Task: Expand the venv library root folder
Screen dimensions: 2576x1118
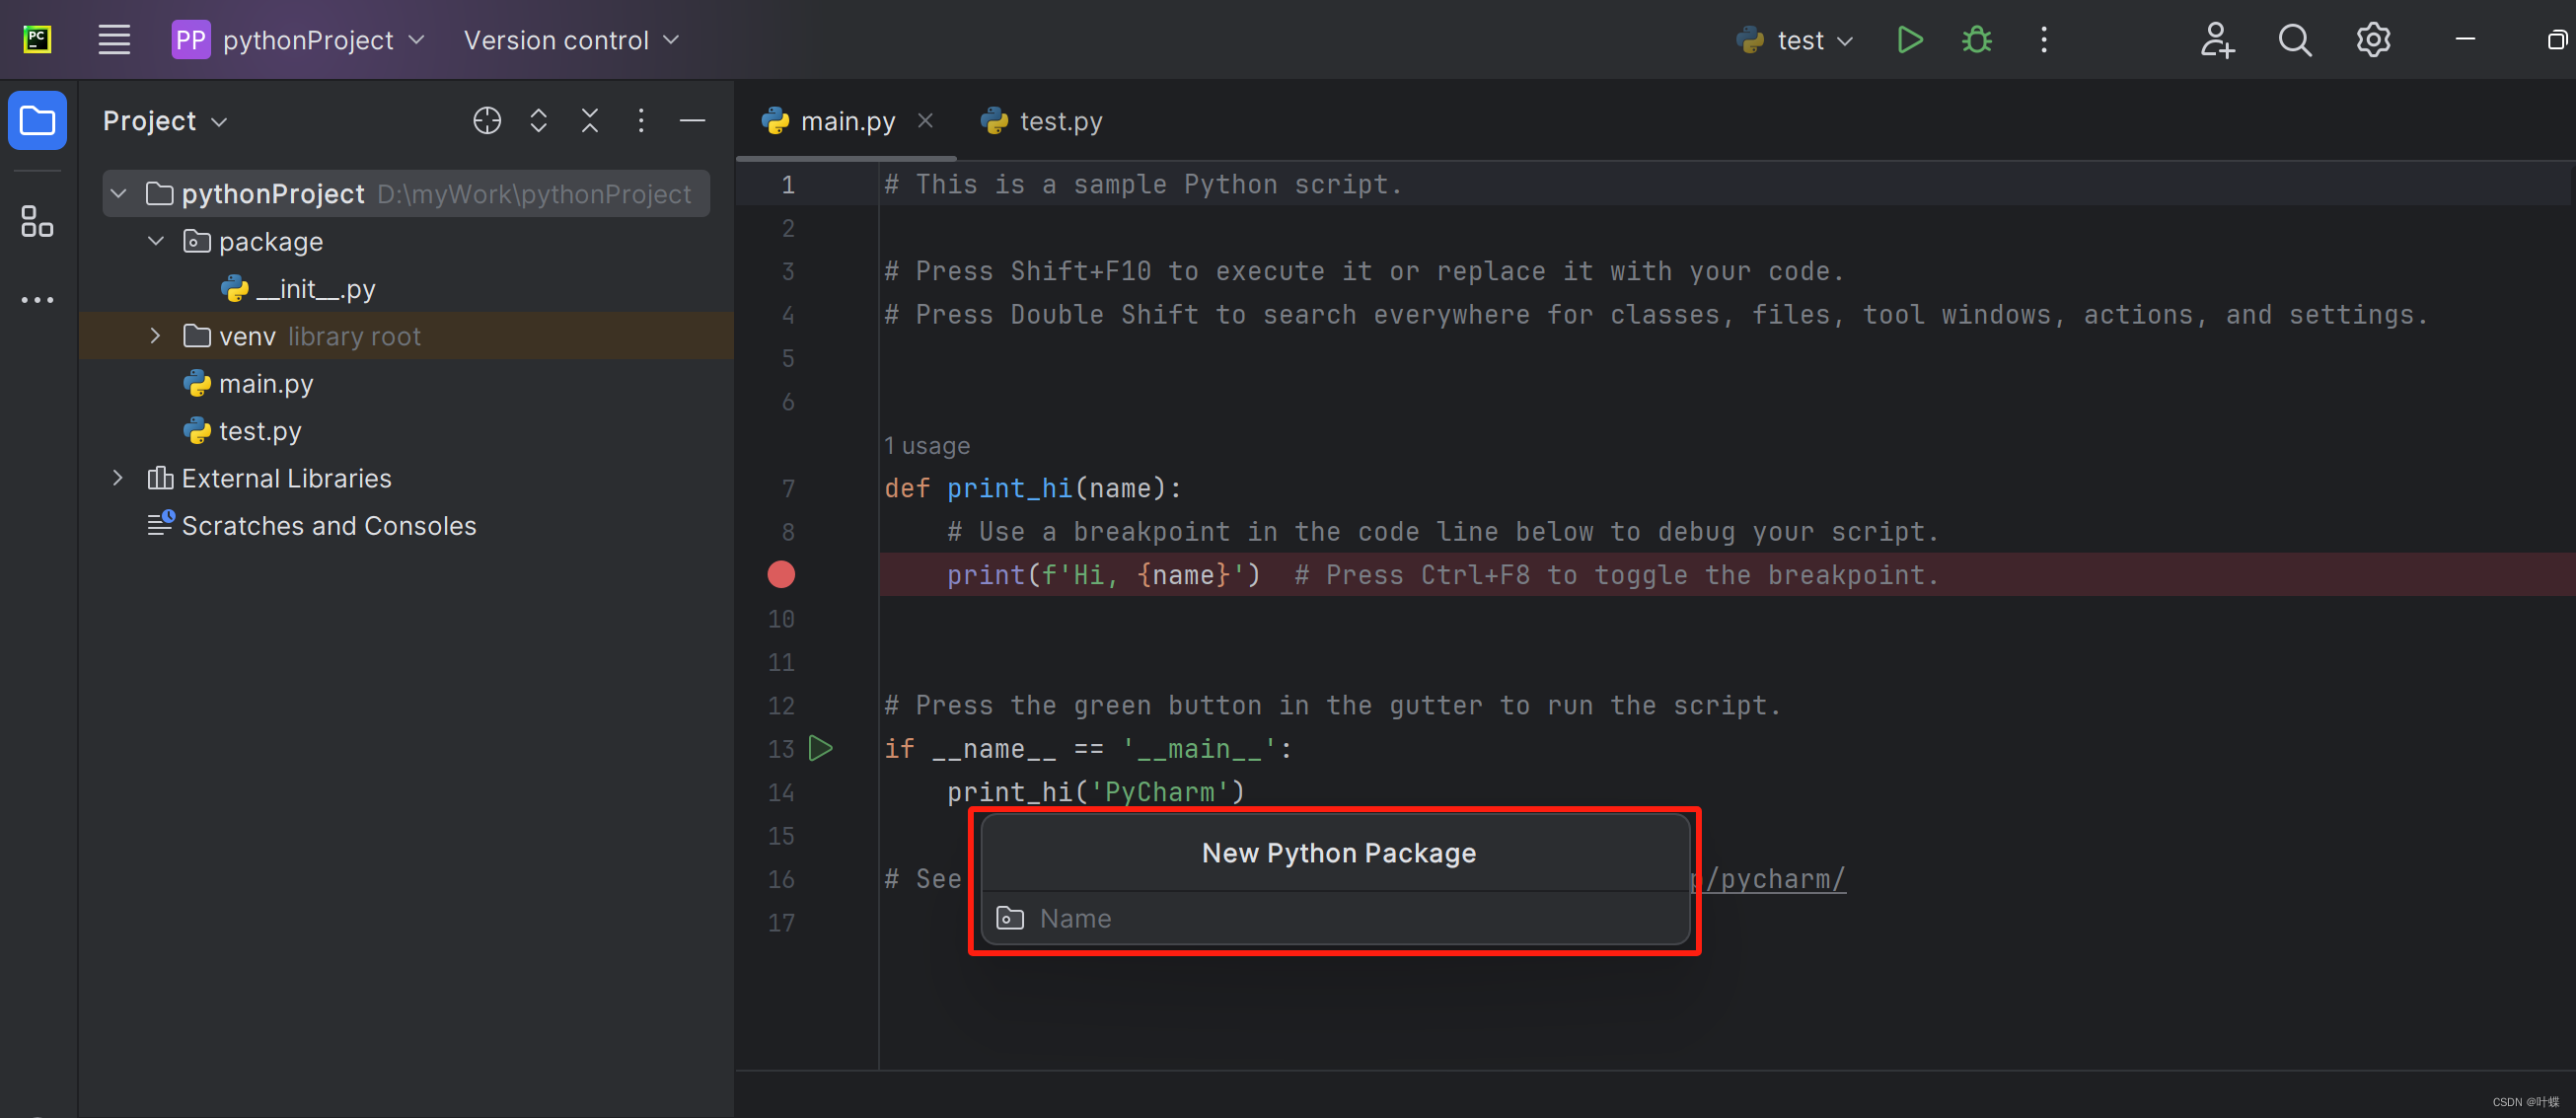Action: click(155, 336)
